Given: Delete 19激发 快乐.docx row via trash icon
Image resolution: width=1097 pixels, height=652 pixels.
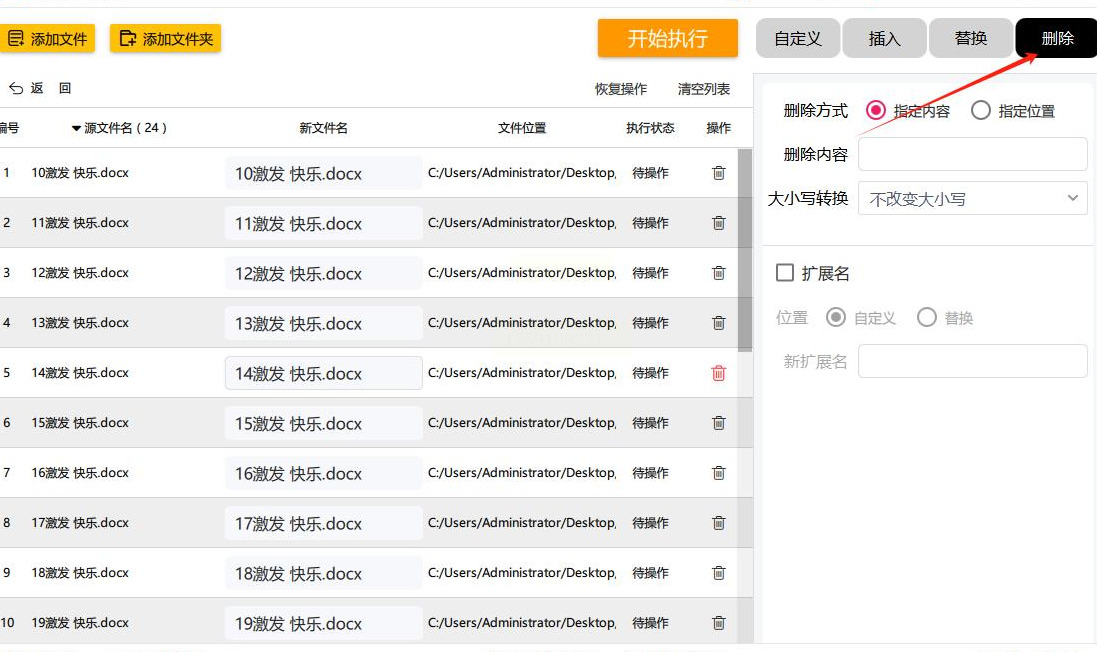Looking at the screenshot, I should coord(719,623).
